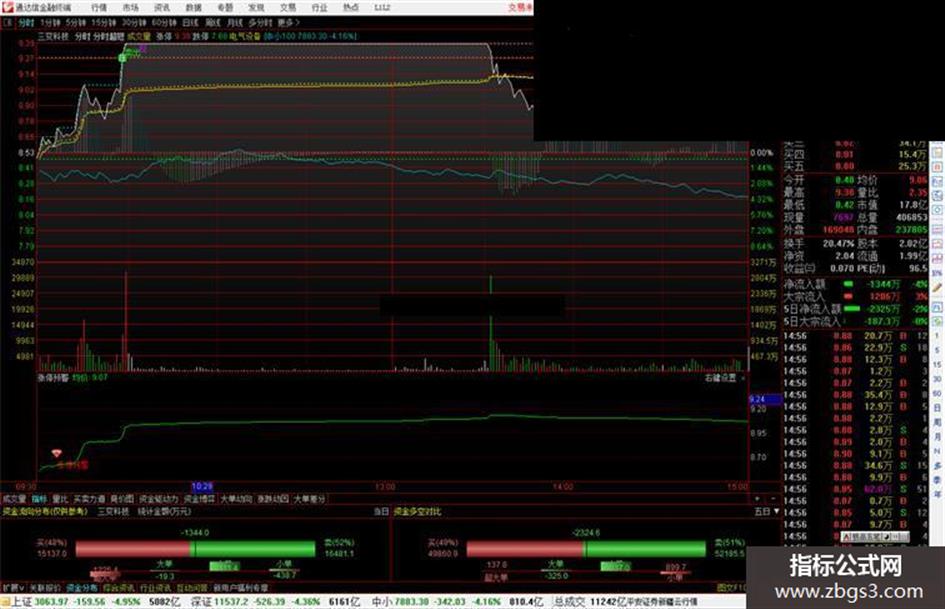
Task: Click the 9.24 highlighted price marker
Action: click(765, 399)
